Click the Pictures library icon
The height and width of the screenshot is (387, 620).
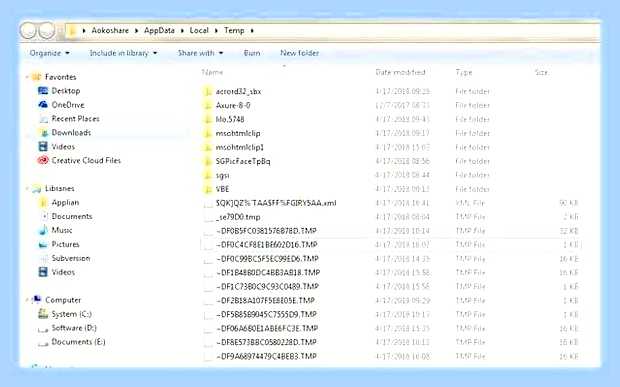(43, 245)
